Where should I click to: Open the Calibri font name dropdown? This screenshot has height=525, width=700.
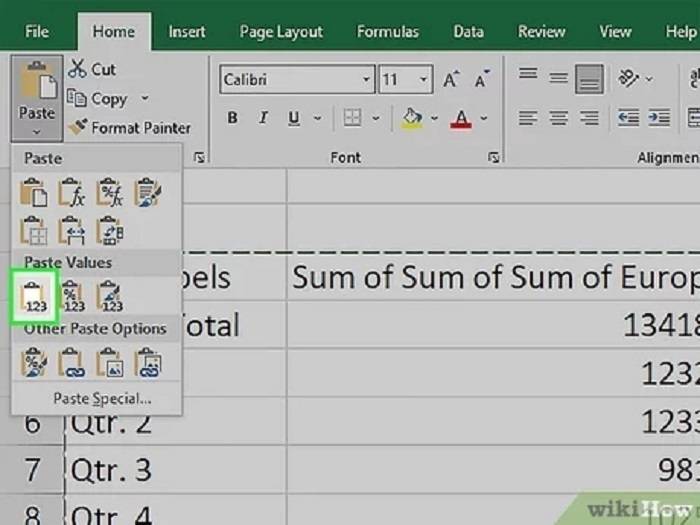point(366,79)
